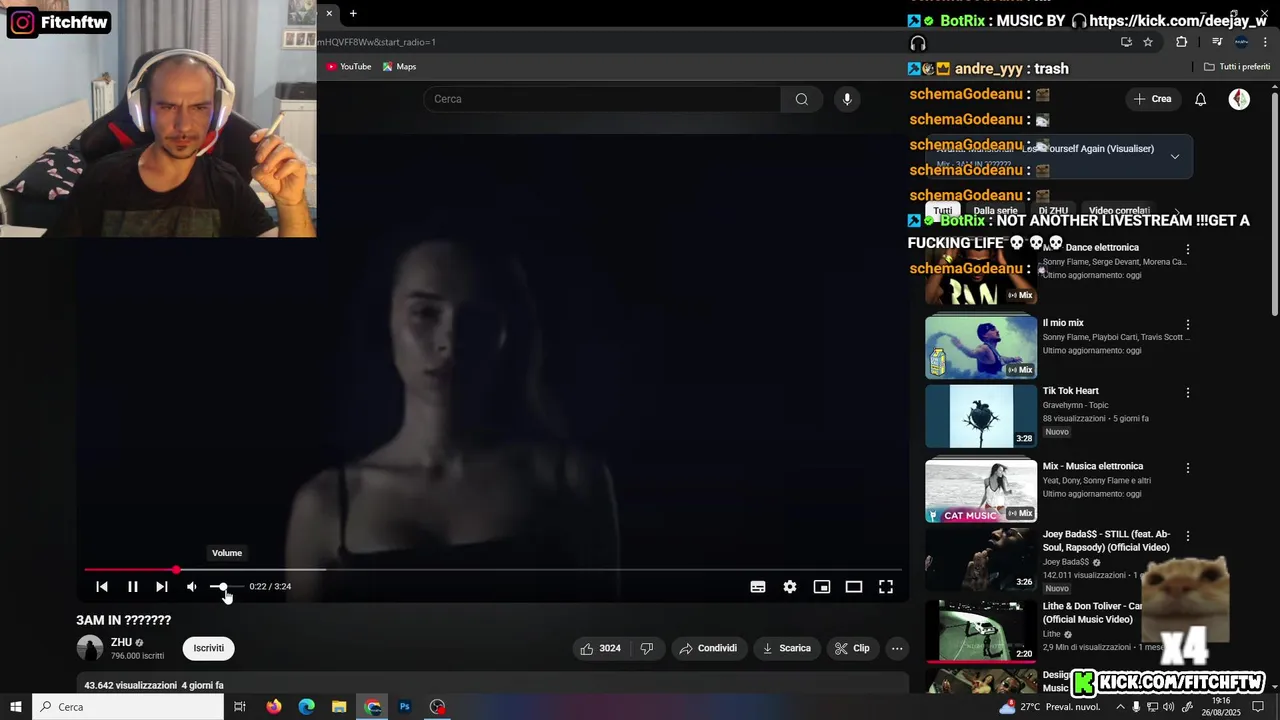This screenshot has width=1280, height=720.
Task: Dislike the video with thumbs down
Action: 647,648
